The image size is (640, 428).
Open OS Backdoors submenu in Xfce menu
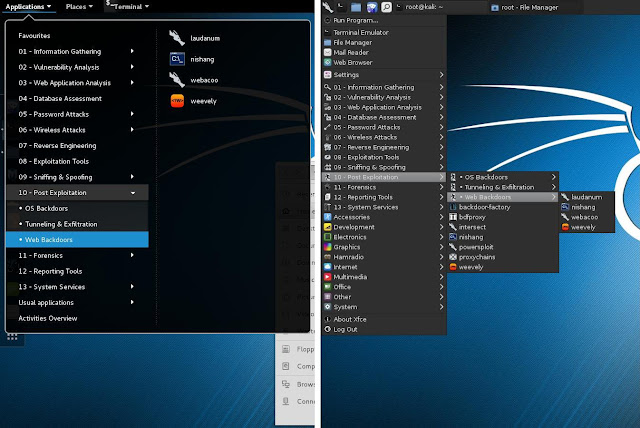click(x=502, y=177)
